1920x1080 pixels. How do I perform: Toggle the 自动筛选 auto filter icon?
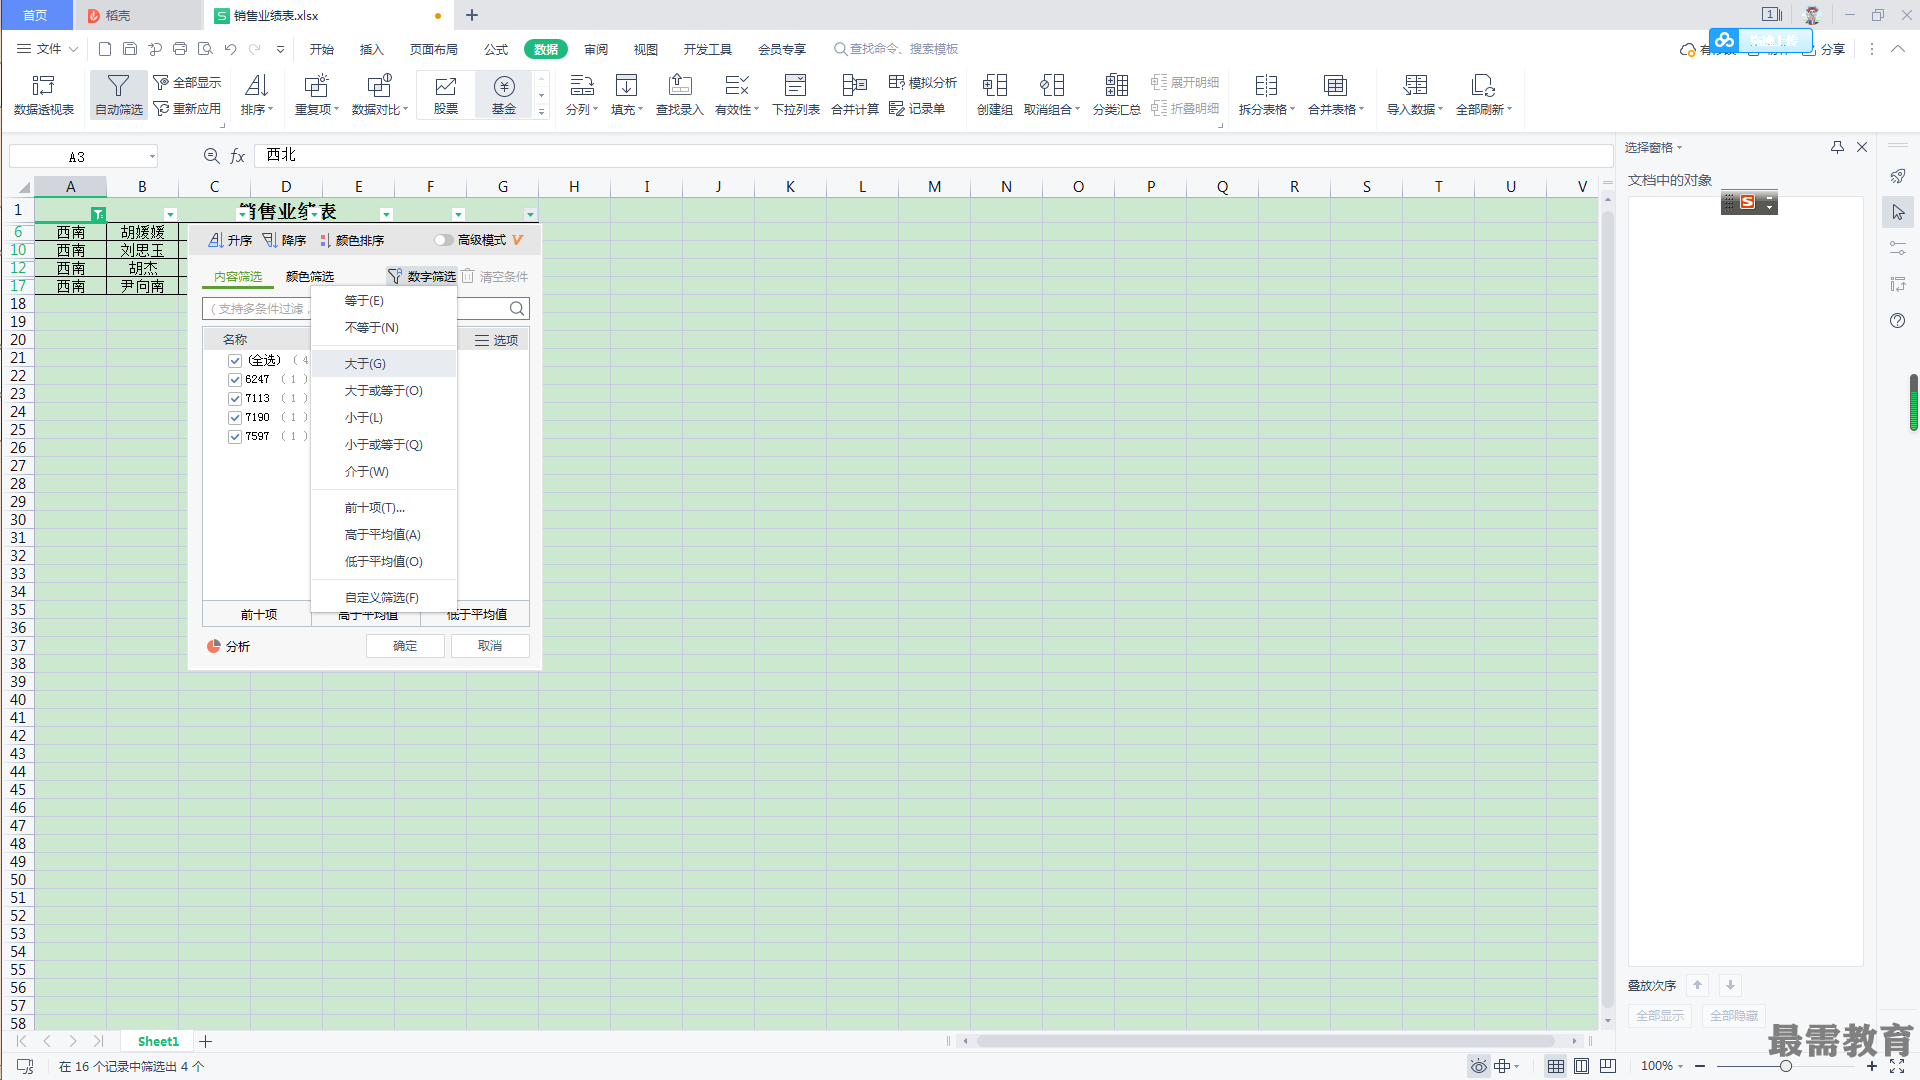(119, 95)
